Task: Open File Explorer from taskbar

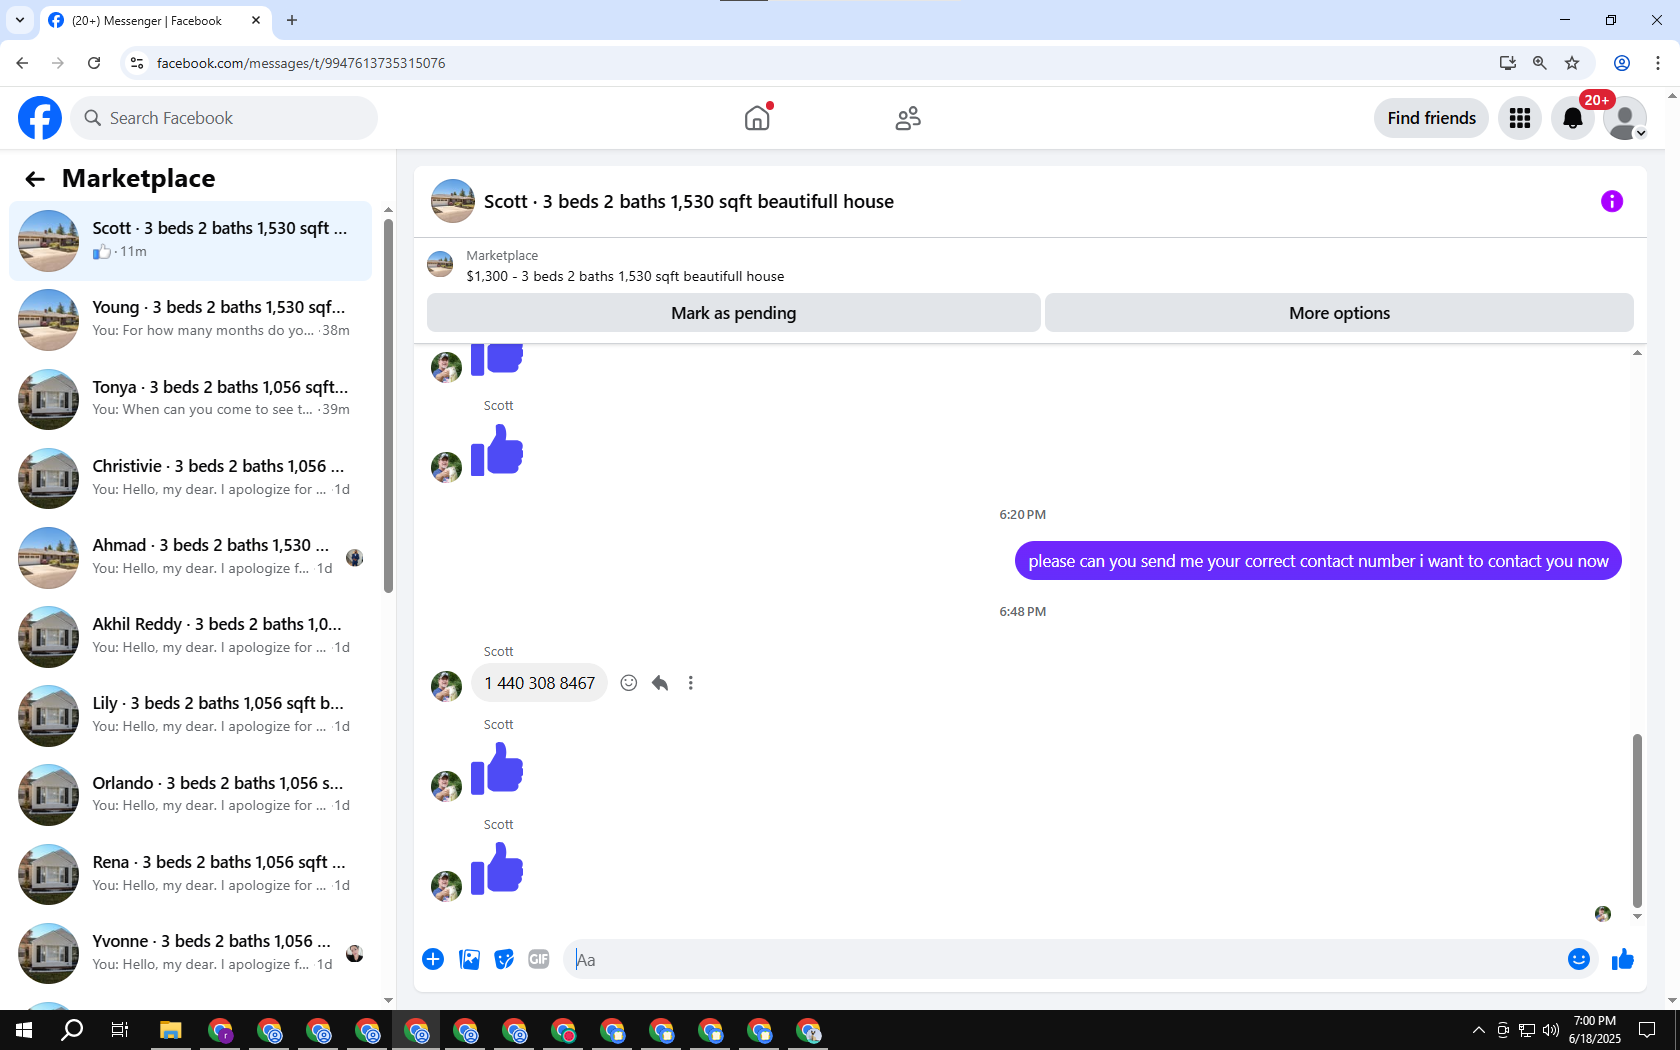Action: [x=171, y=1030]
